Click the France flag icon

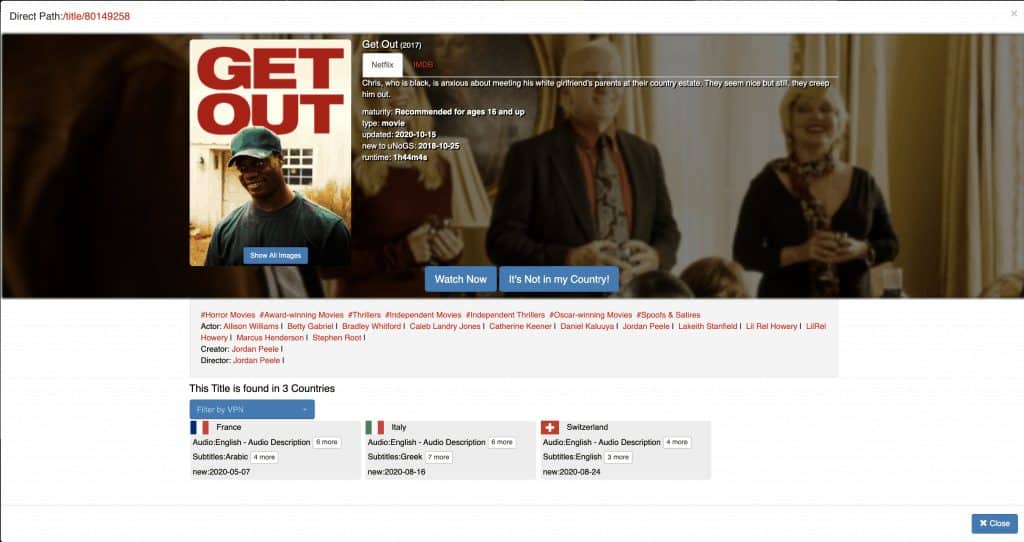click(x=200, y=428)
